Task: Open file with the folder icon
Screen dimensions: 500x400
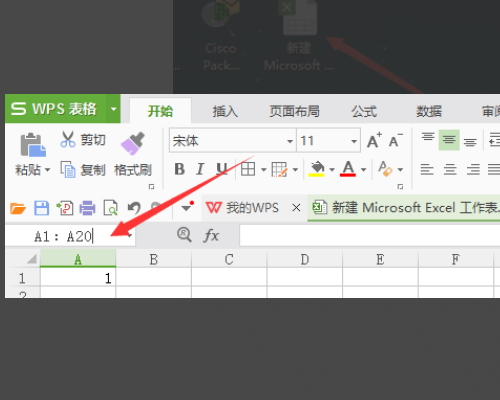Action: click(x=18, y=208)
